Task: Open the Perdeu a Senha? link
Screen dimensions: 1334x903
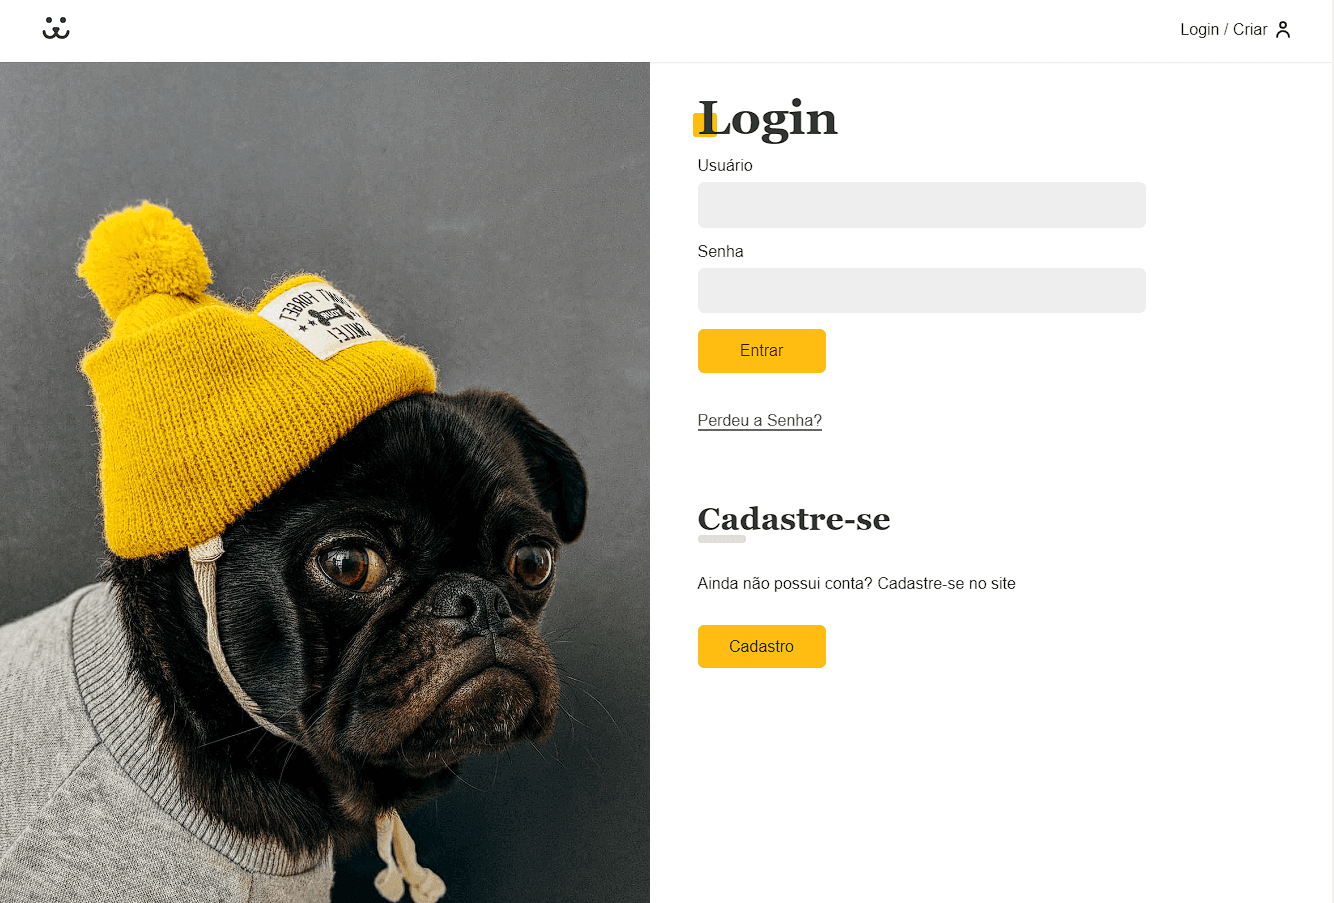Action: coord(759,421)
